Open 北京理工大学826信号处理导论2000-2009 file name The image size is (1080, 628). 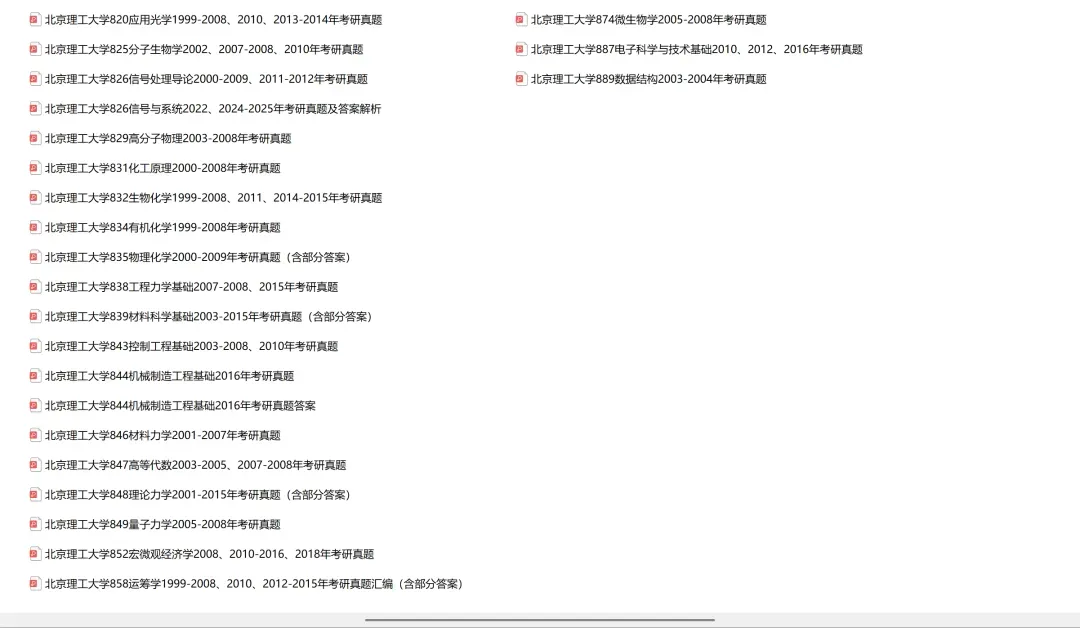(x=206, y=79)
